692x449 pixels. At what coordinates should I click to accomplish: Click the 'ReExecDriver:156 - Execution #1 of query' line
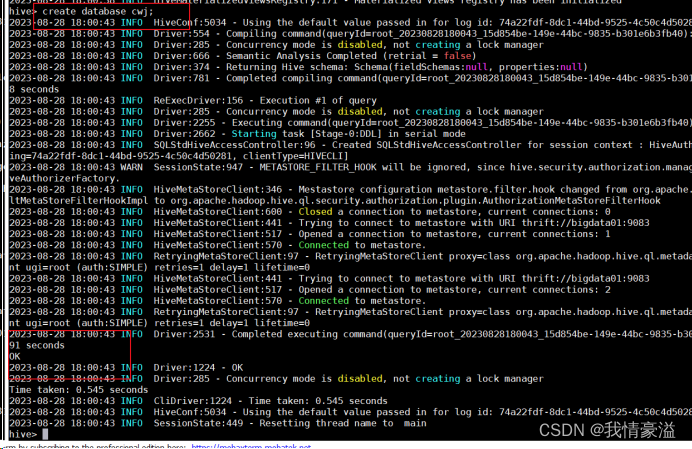193,101
